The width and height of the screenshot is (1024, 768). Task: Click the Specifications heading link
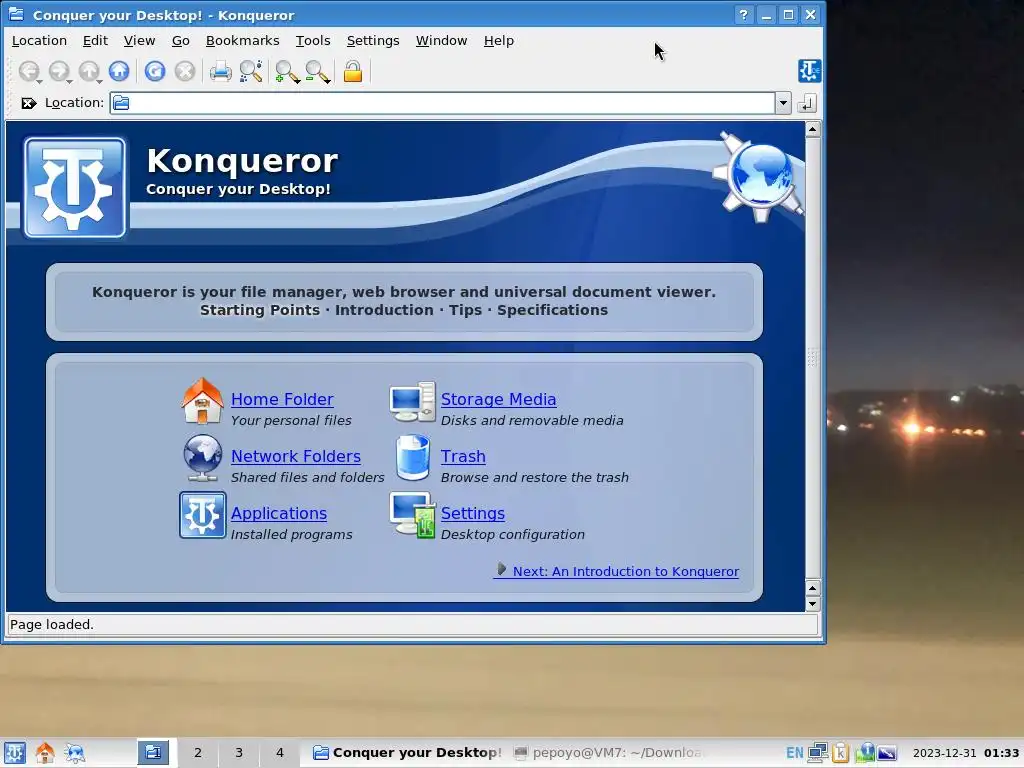[x=552, y=310]
